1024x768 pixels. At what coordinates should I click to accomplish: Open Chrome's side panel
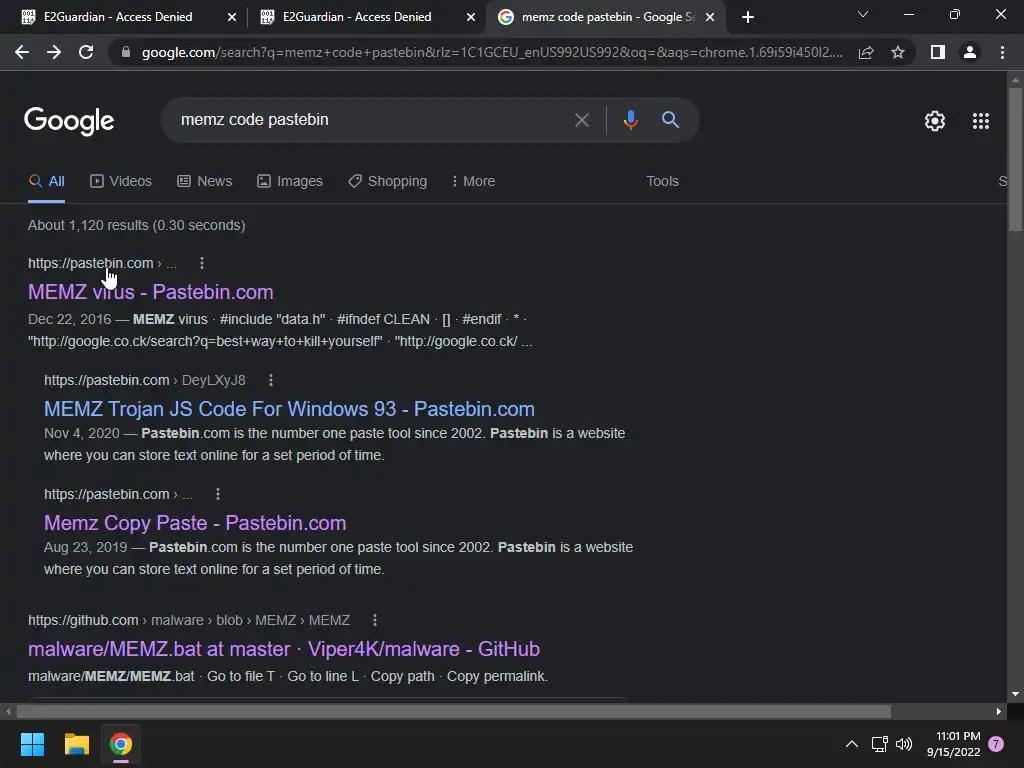click(938, 52)
